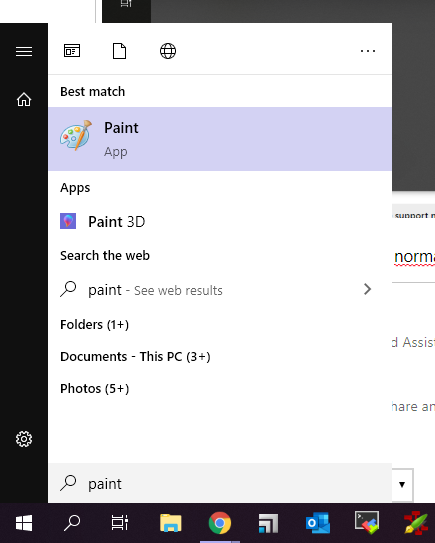The image size is (435, 543).
Task: Open the gray stair-shaped app on taskbar
Action: 268,523
